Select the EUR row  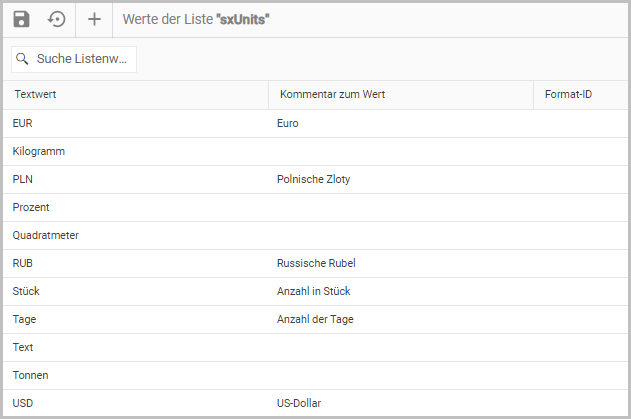[23, 123]
